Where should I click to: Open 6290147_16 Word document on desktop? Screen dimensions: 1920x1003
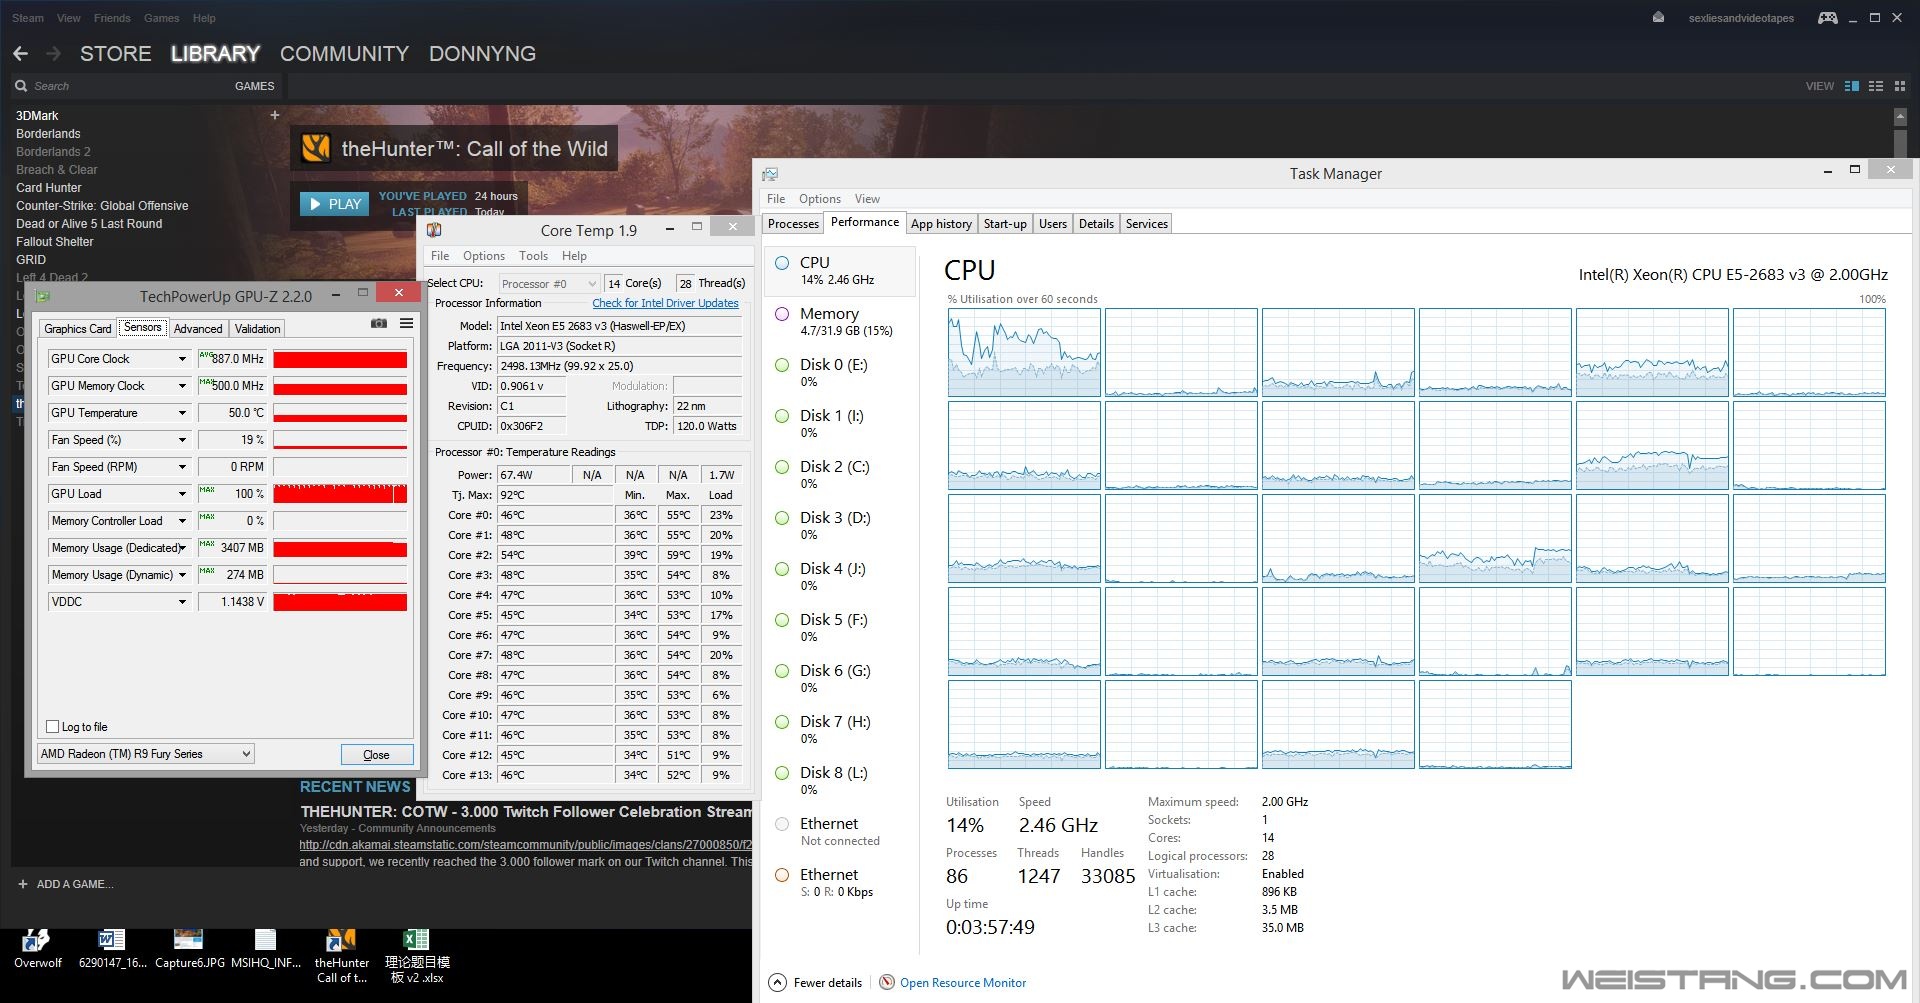point(112,950)
